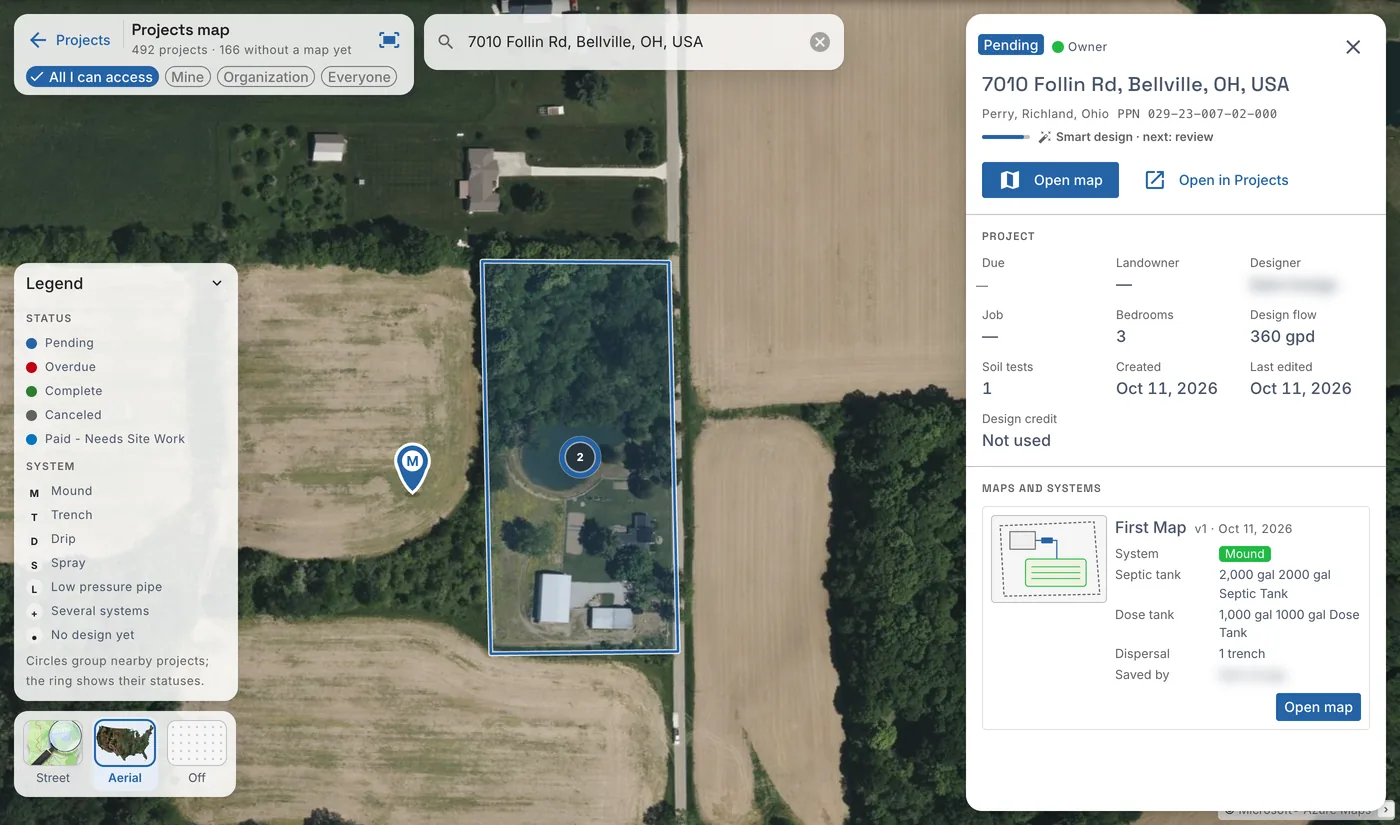
Task: Click the No design yet legend entry
Action: tap(80, 635)
